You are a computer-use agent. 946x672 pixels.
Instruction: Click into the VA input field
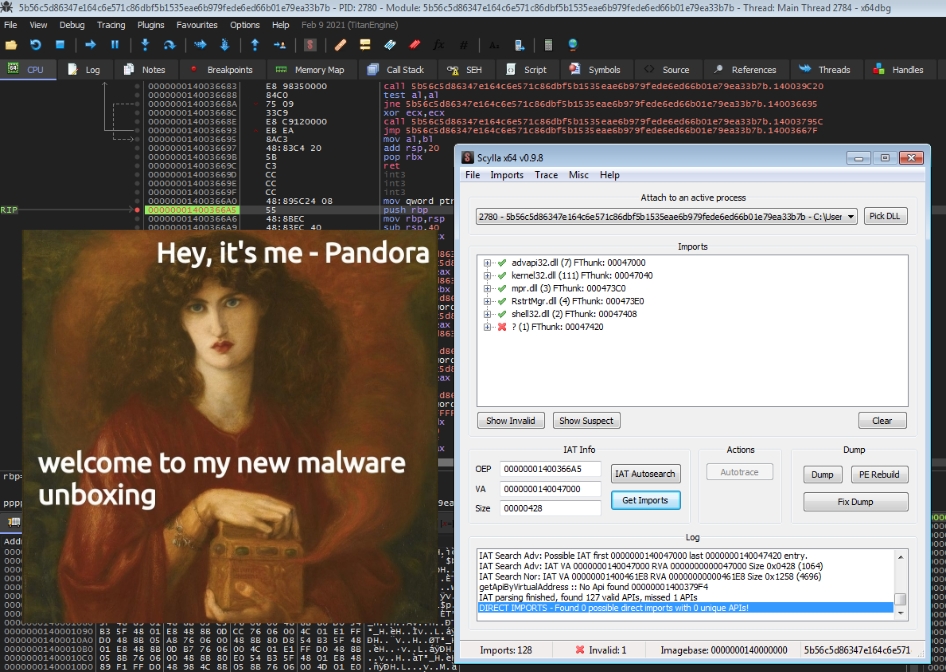(x=550, y=489)
